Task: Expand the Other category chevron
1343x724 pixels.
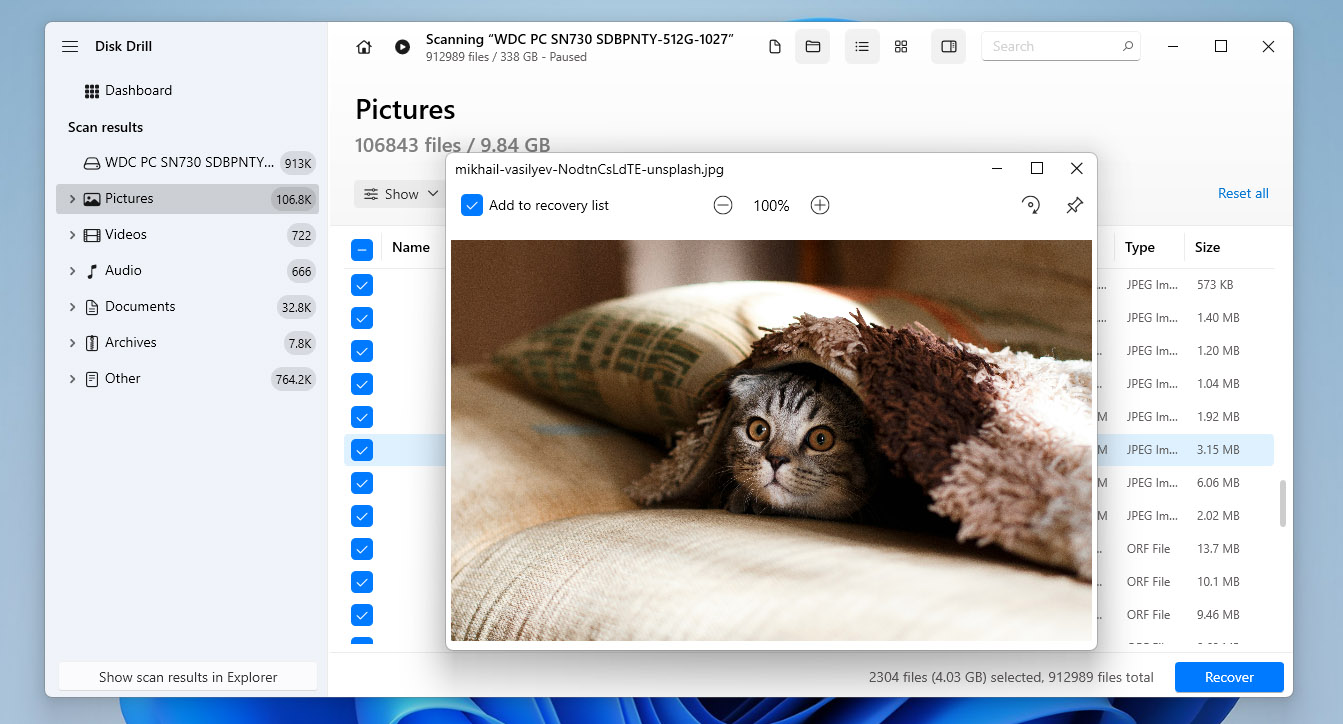Action: pos(72,379)
